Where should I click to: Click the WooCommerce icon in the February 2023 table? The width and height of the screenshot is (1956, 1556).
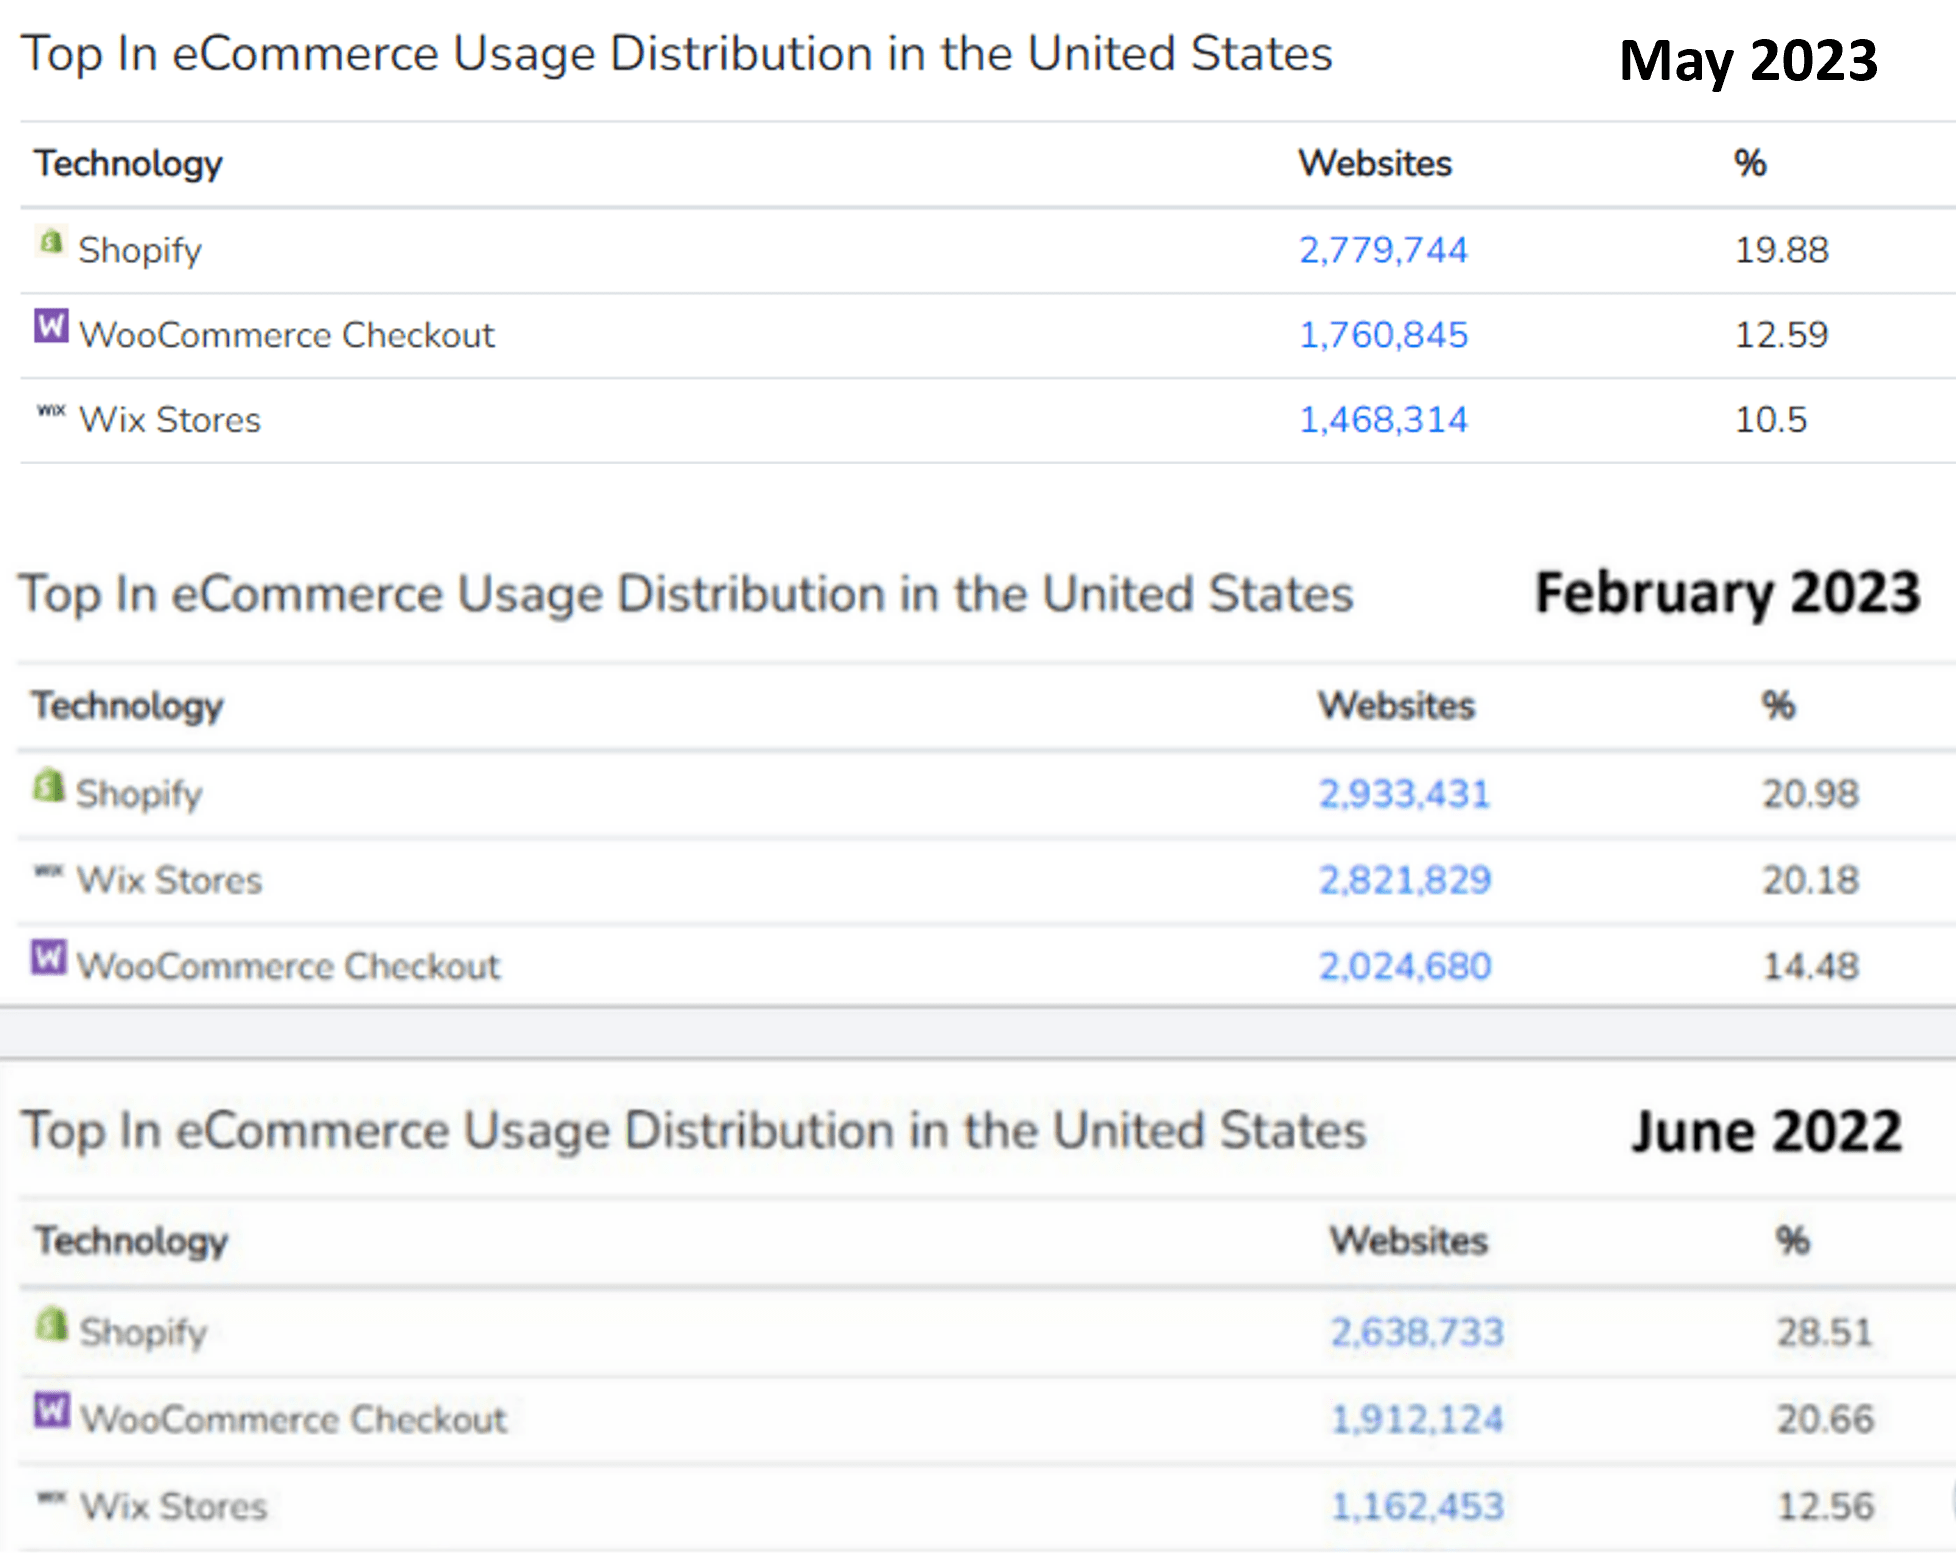click(x=48, y=957)
